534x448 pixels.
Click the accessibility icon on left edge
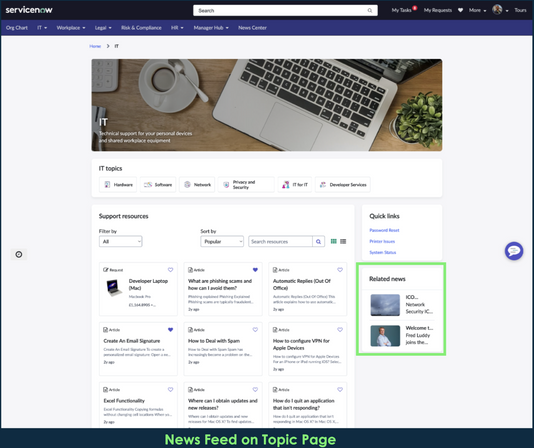[19, 254]
